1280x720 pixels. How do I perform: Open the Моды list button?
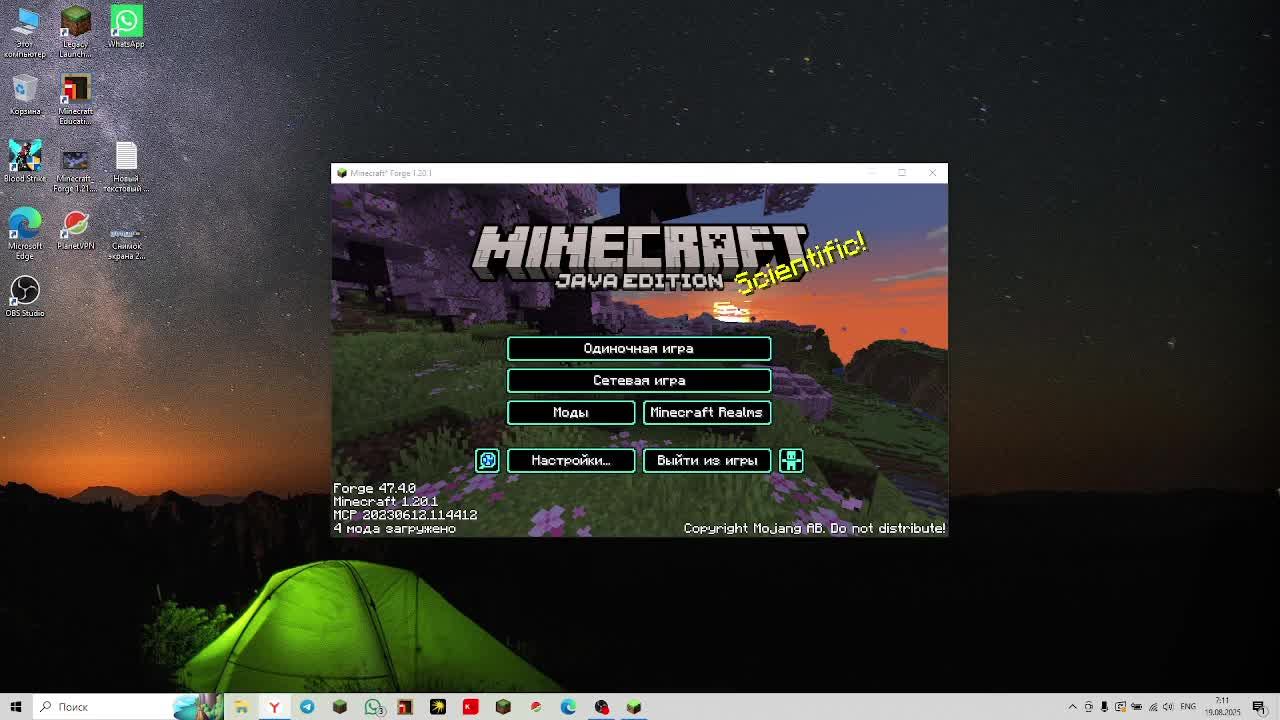point(571,412)
